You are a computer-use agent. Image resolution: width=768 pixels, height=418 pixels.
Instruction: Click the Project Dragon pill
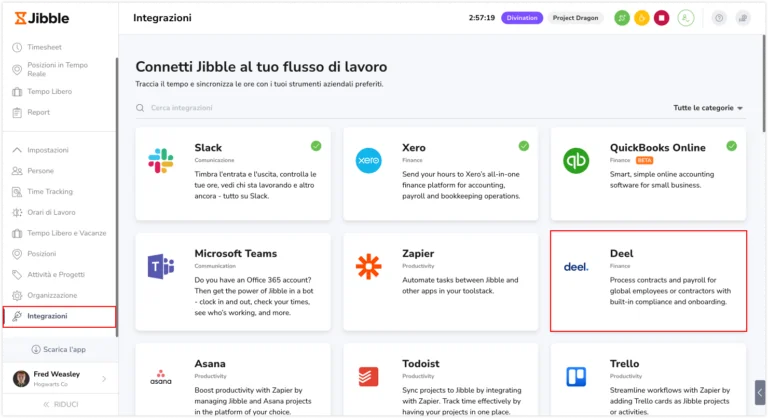[575, 18]
